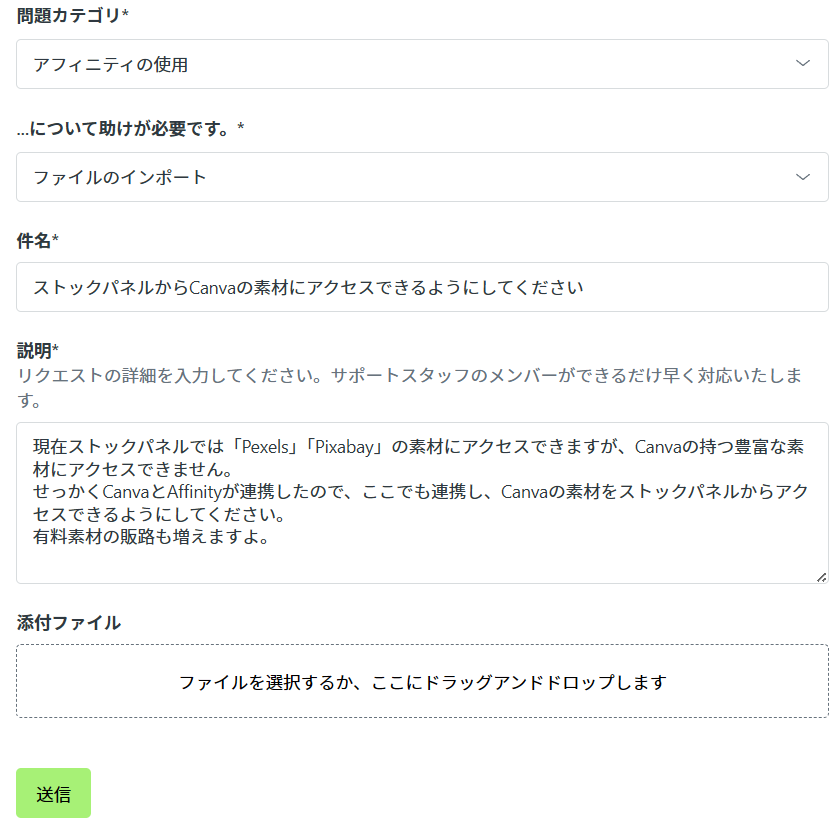Image resolution: width=839 pixels, height=826 pixels.
Task: Click the ファイルを選択する attachment drop zone
Action: (x=422, y=682)
